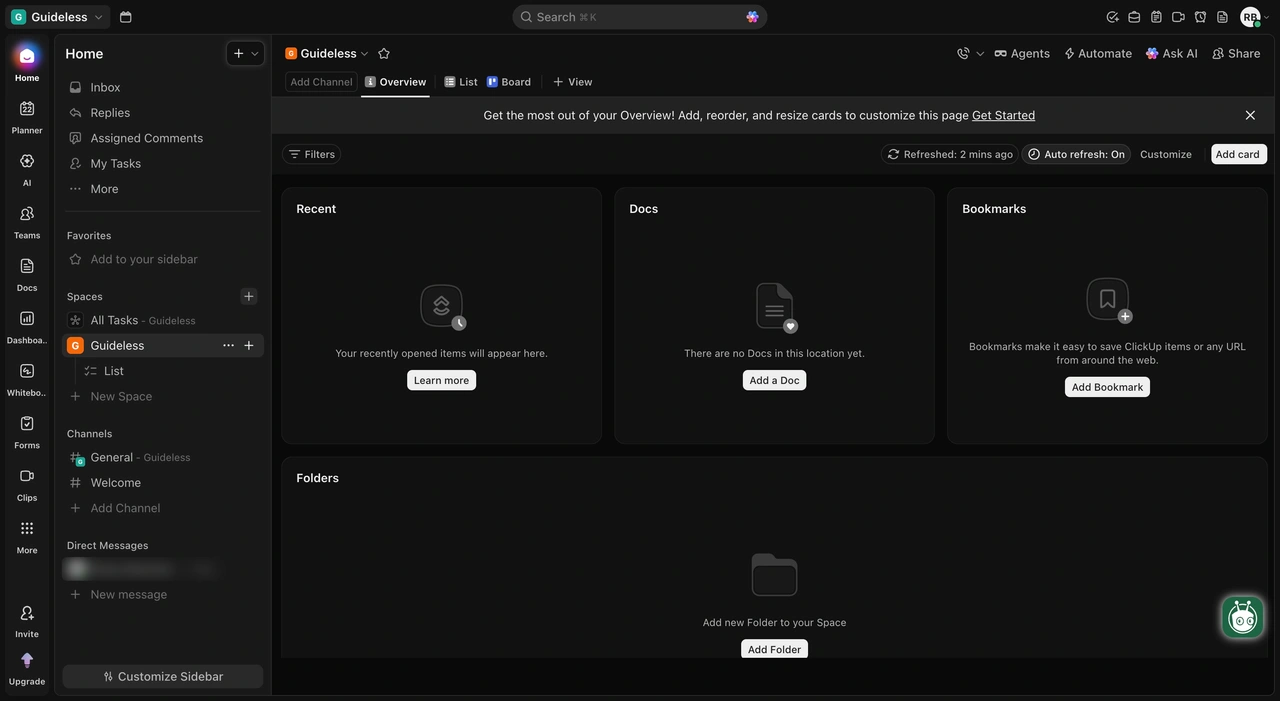Click the document icon in top bar
1280x701 pixels.
1222,17
